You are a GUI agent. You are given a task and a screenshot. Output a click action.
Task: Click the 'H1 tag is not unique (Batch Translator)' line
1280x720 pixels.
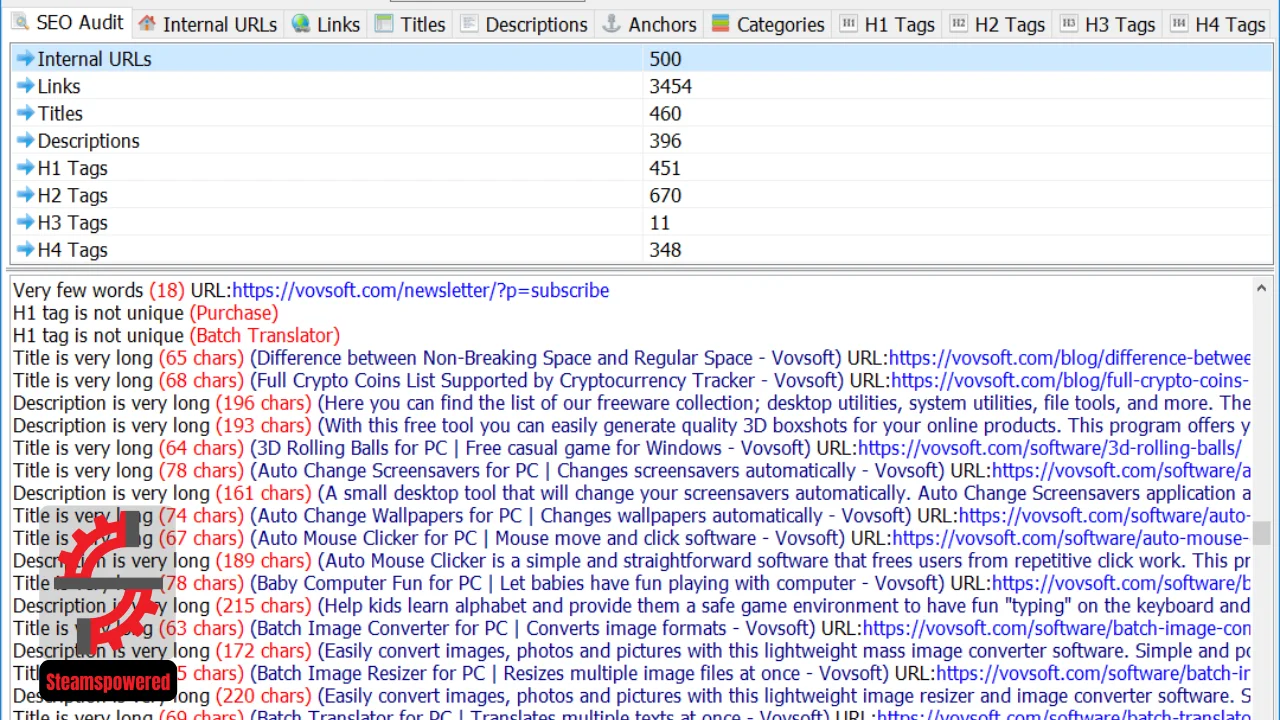point(177,335)
